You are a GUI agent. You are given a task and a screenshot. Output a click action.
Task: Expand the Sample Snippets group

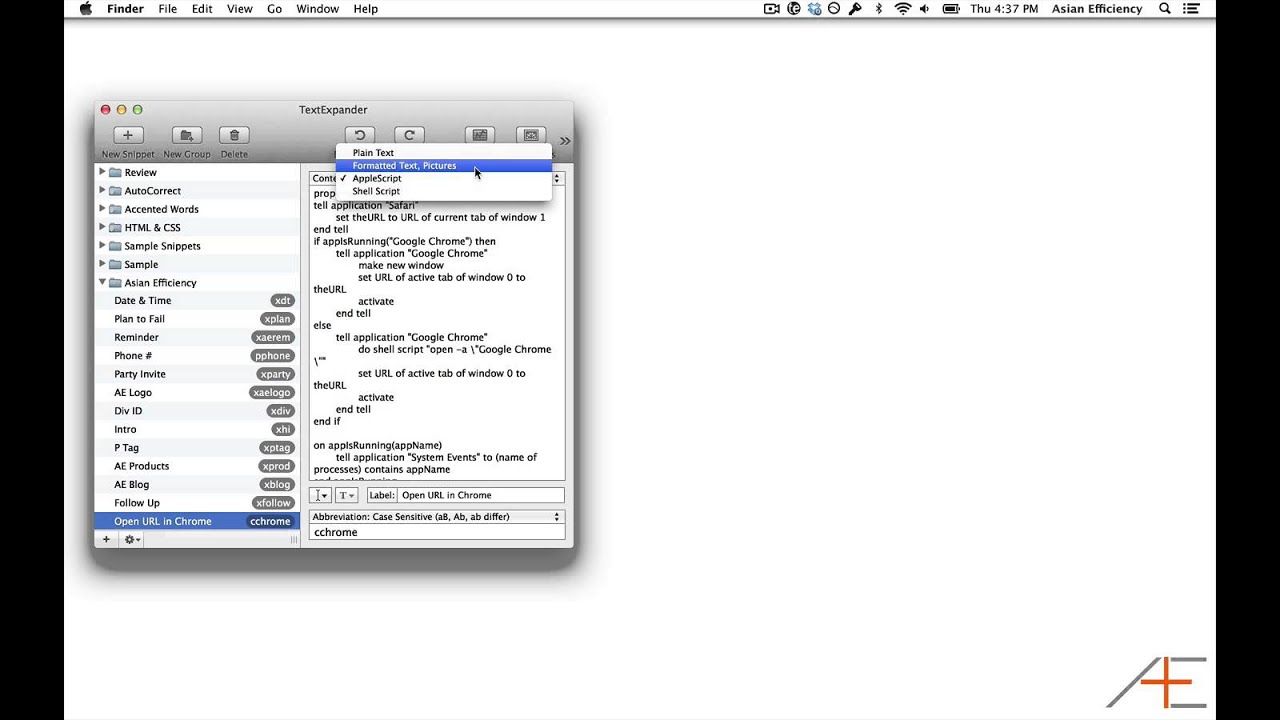(102, 245)
